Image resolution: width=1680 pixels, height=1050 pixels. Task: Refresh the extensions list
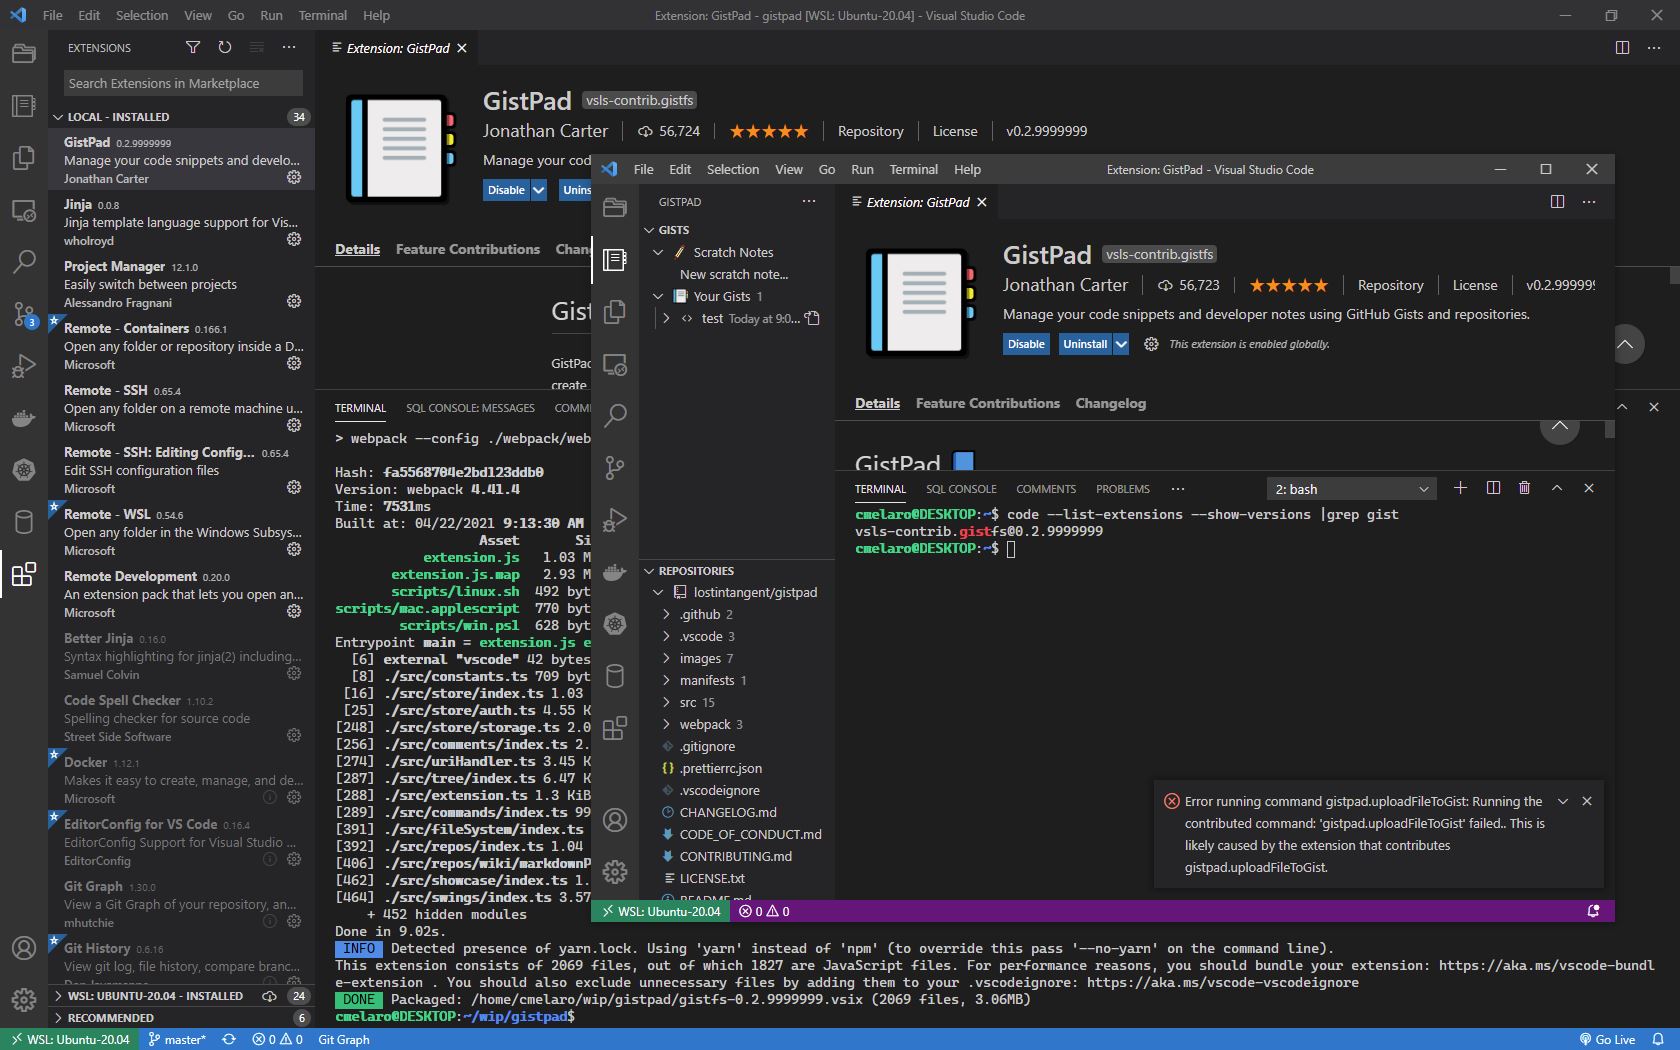point(224,47)
